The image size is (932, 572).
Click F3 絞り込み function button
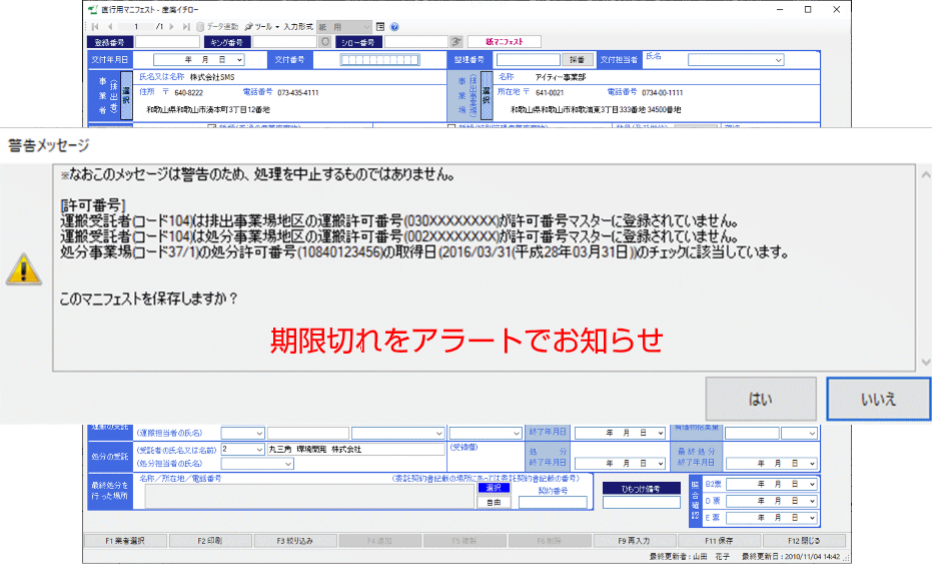click(x=295, y=541)
